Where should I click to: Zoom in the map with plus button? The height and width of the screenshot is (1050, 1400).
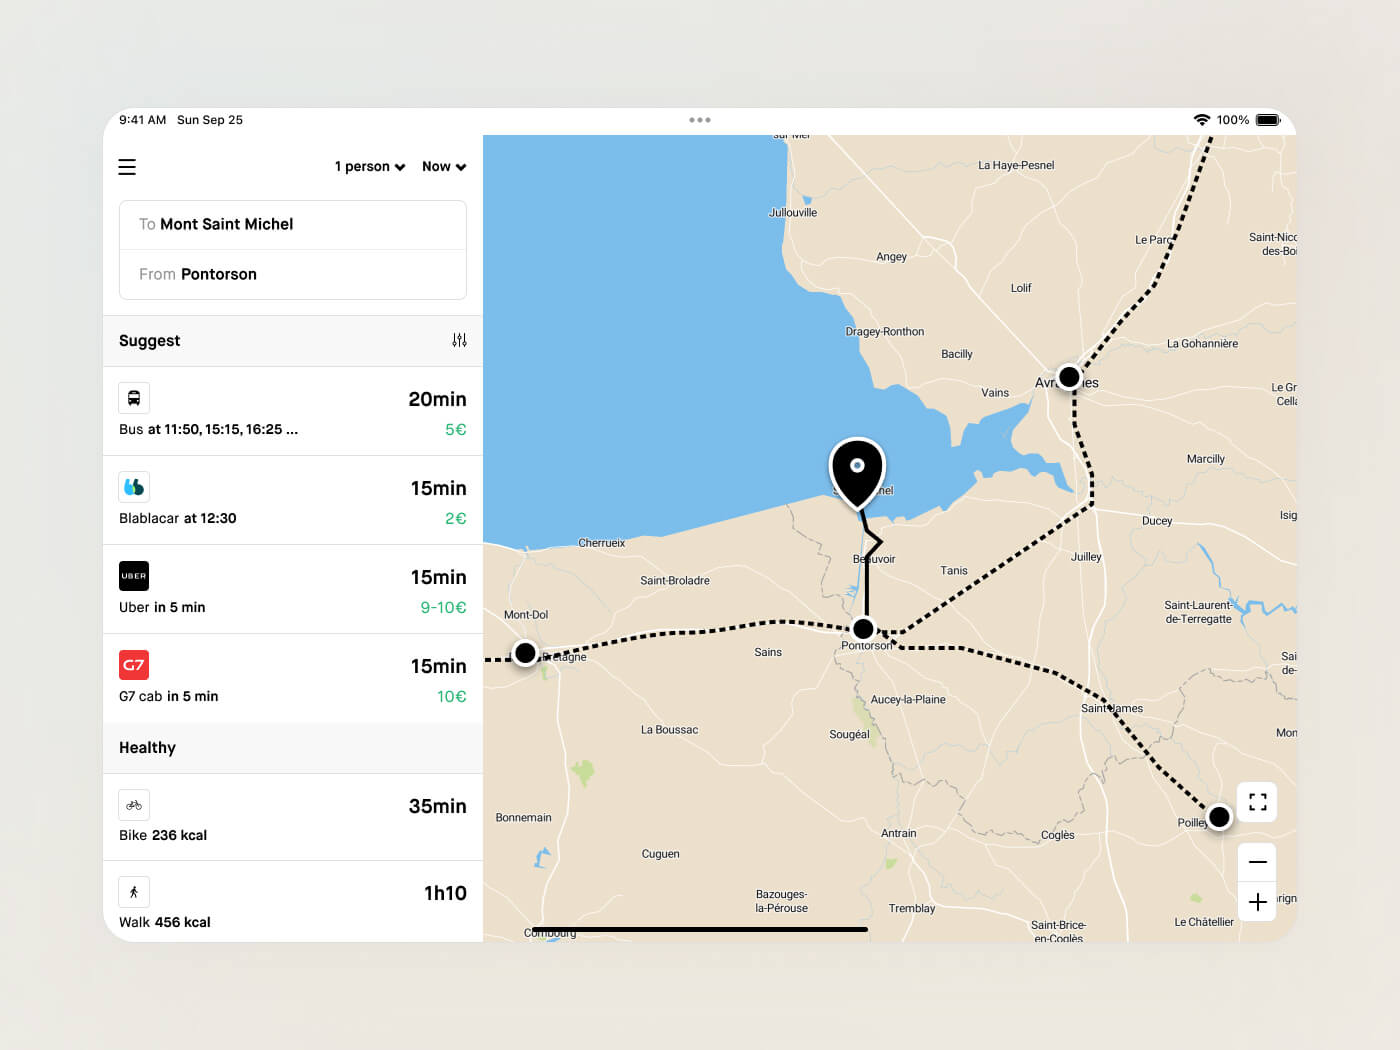tap(1258, 901)
